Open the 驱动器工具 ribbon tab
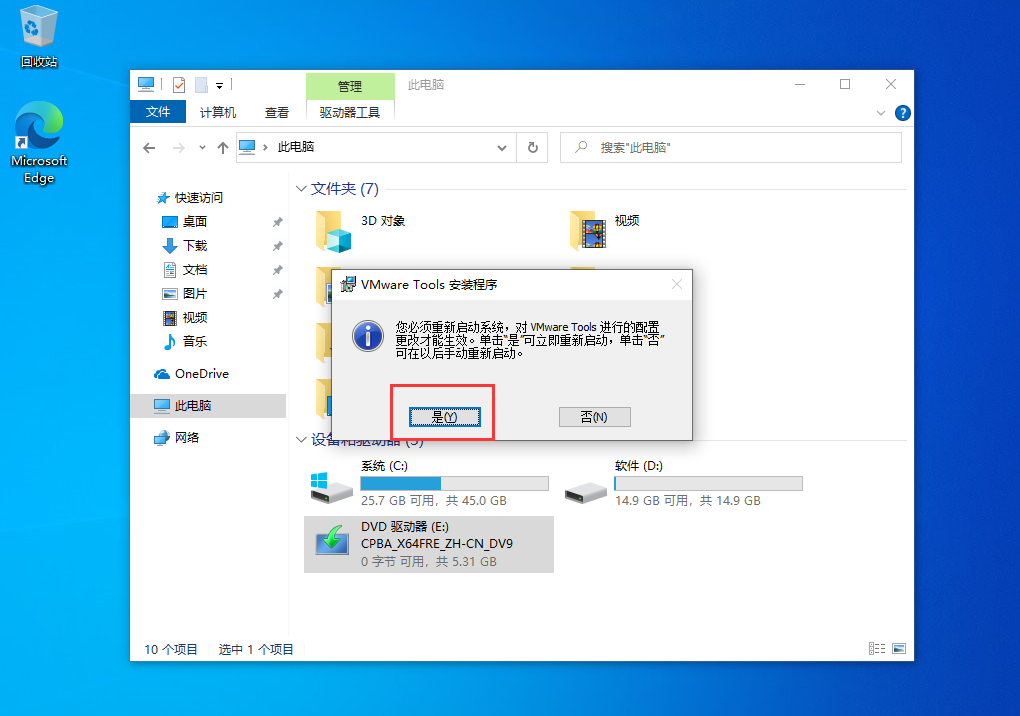Screen dimensions: 1020x716 point(350,113)
